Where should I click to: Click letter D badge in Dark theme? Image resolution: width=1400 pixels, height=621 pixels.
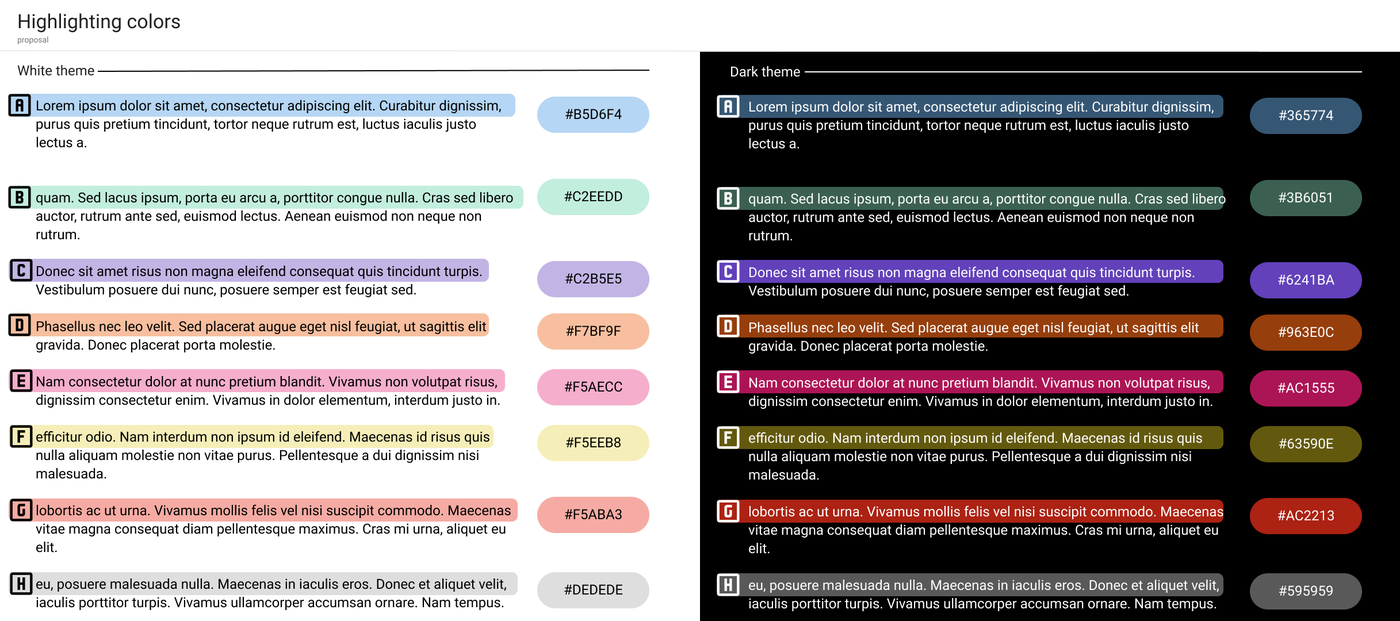[729, 326]
